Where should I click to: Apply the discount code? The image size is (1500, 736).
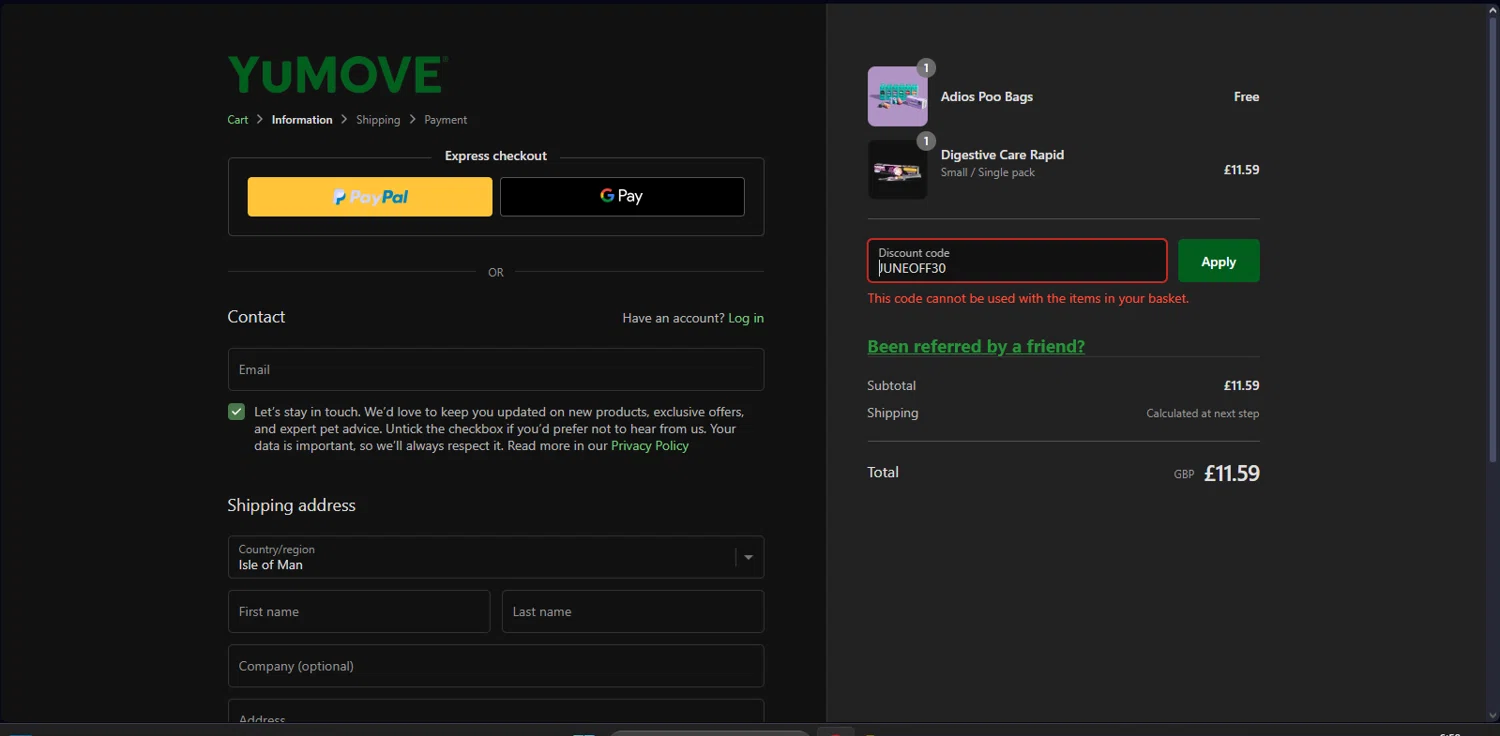(1219, 261)
